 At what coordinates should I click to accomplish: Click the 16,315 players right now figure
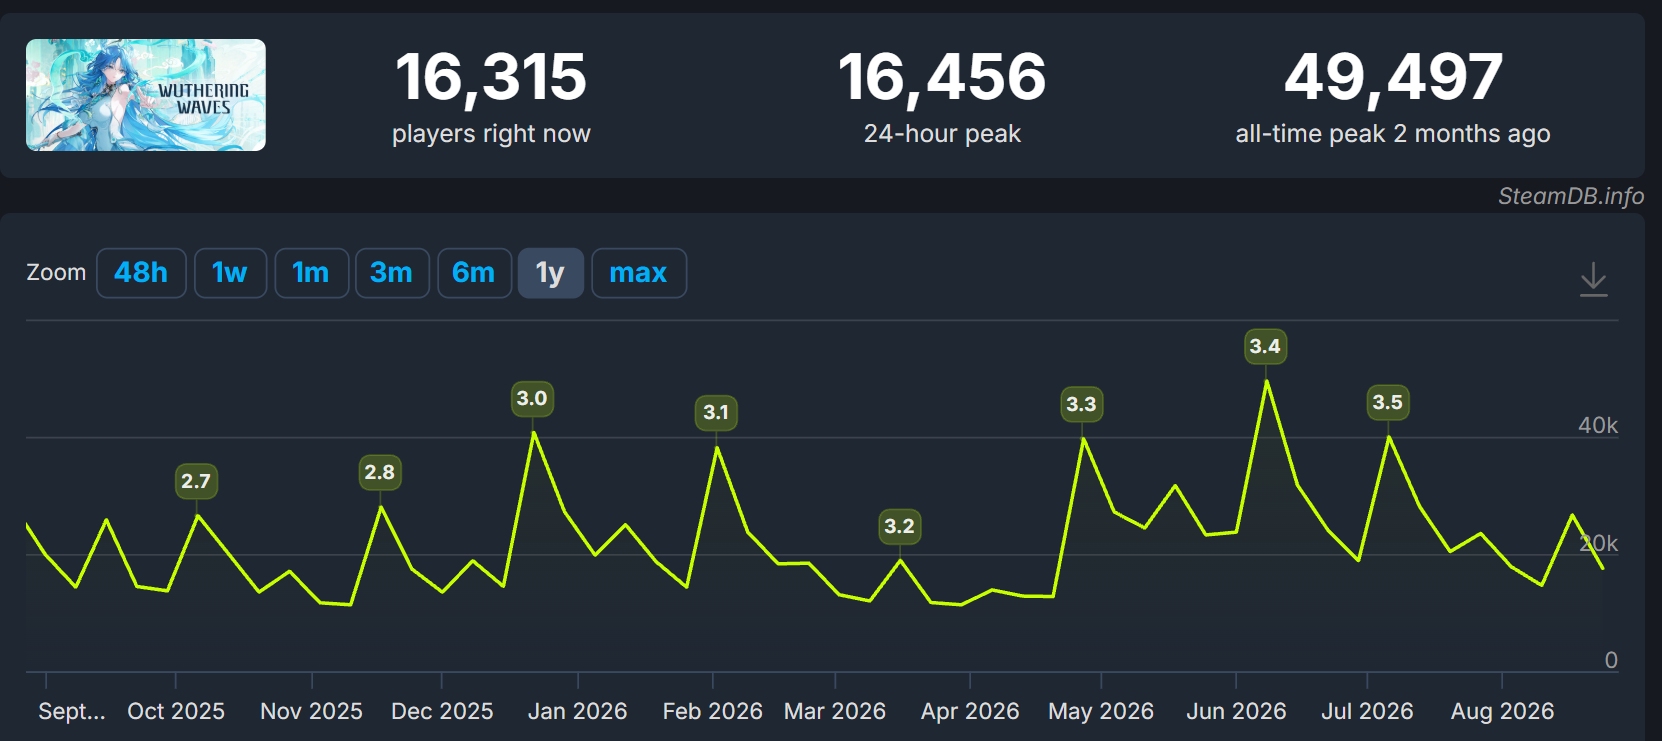[x=491, y=77]
